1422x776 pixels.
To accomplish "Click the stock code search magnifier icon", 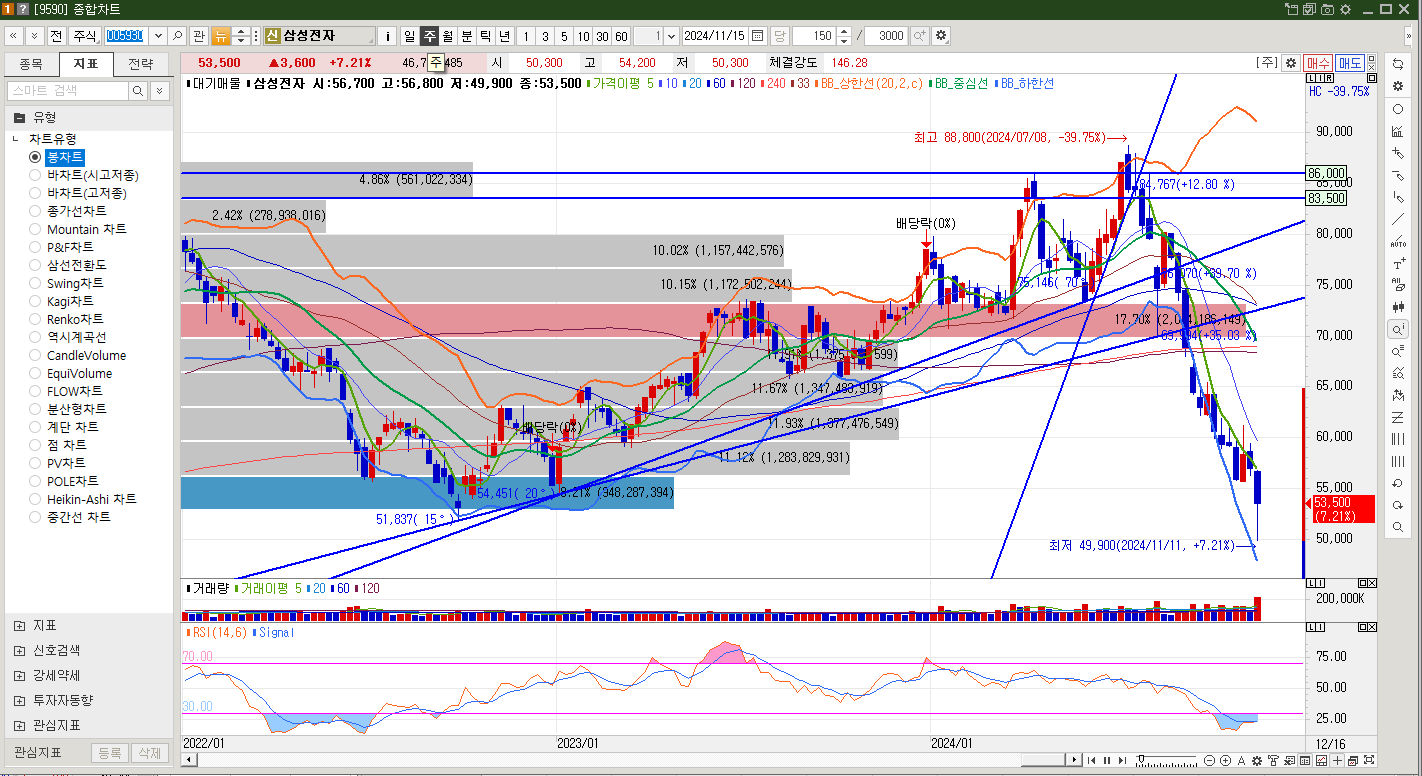I will pyautogui.click(x=177, y=36).
